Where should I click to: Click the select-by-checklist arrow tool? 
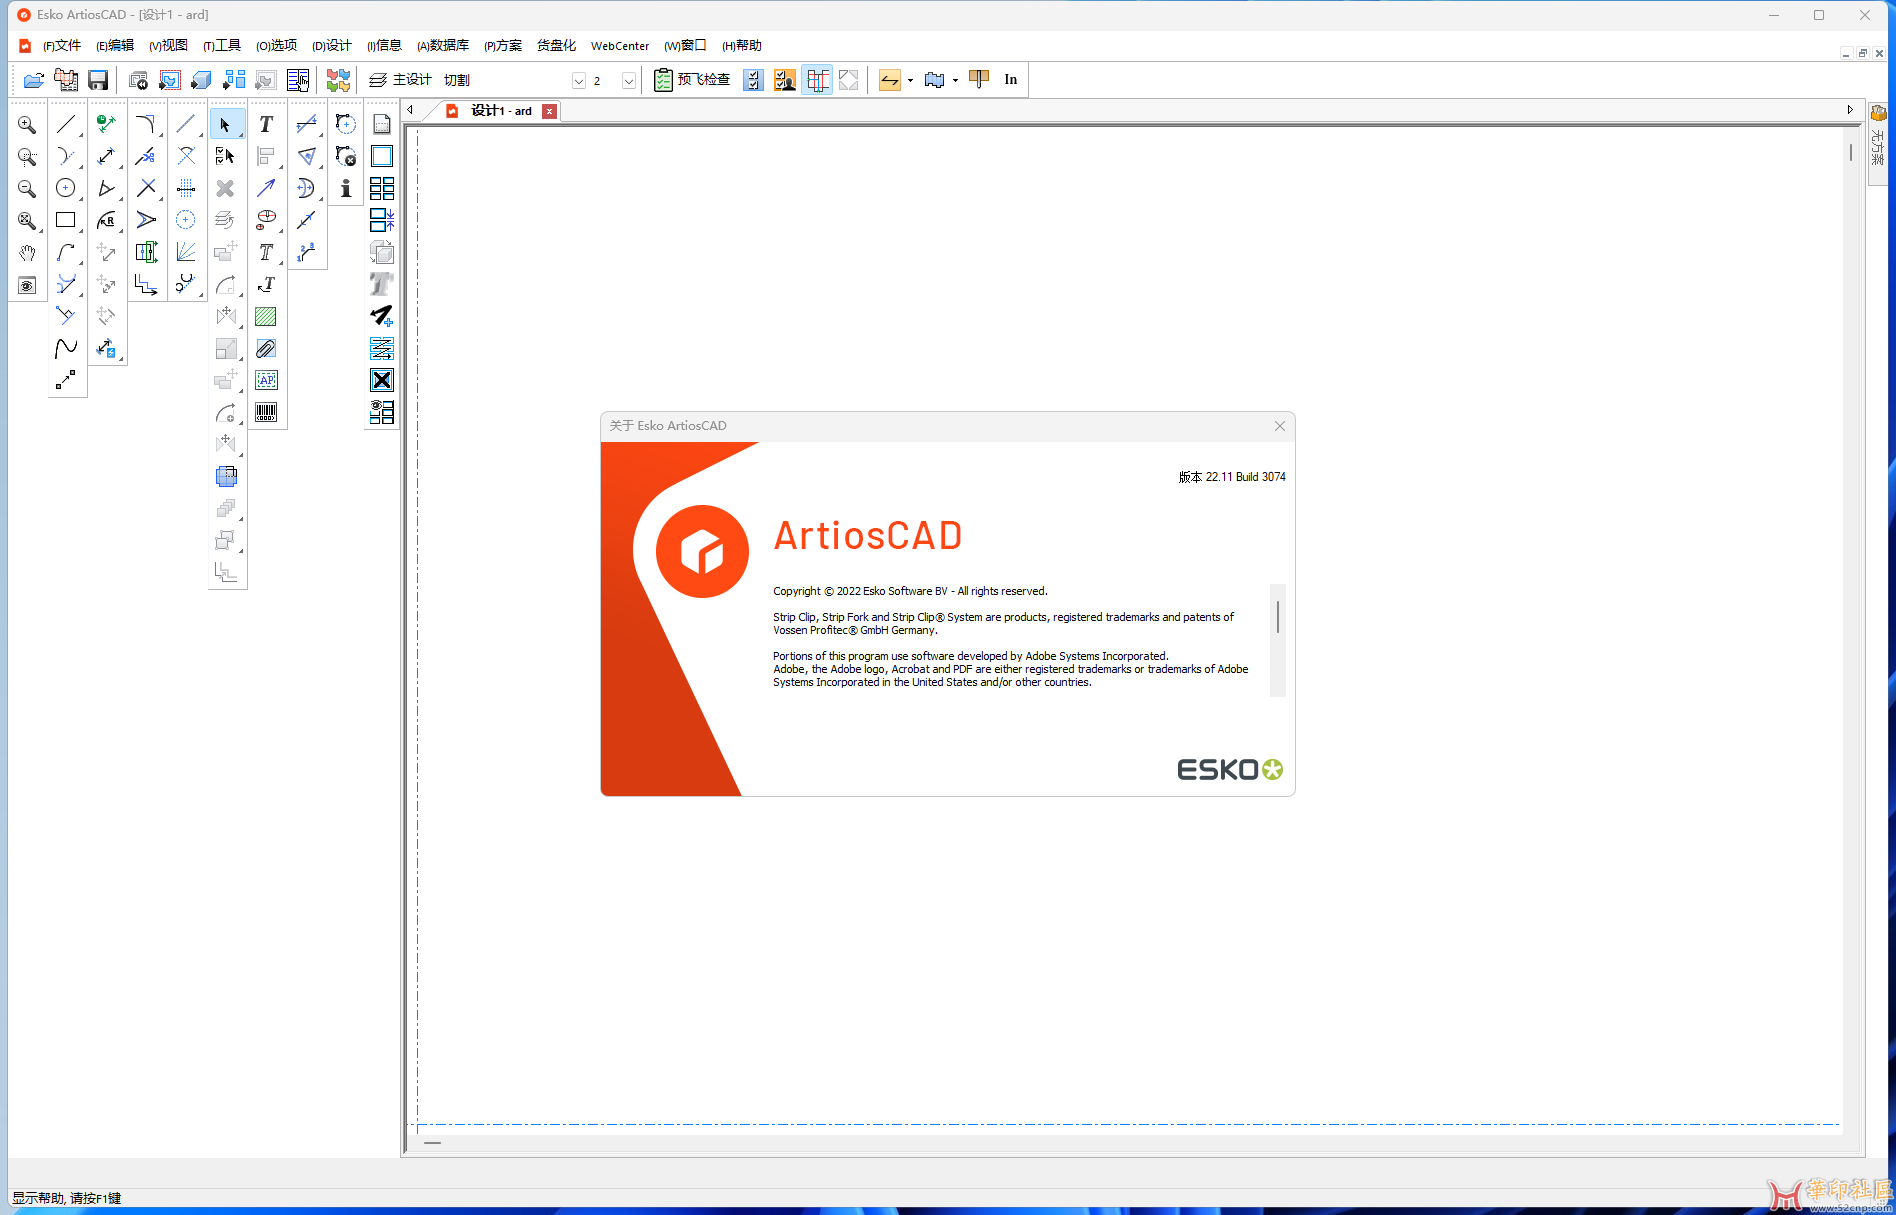coord(226,157)
